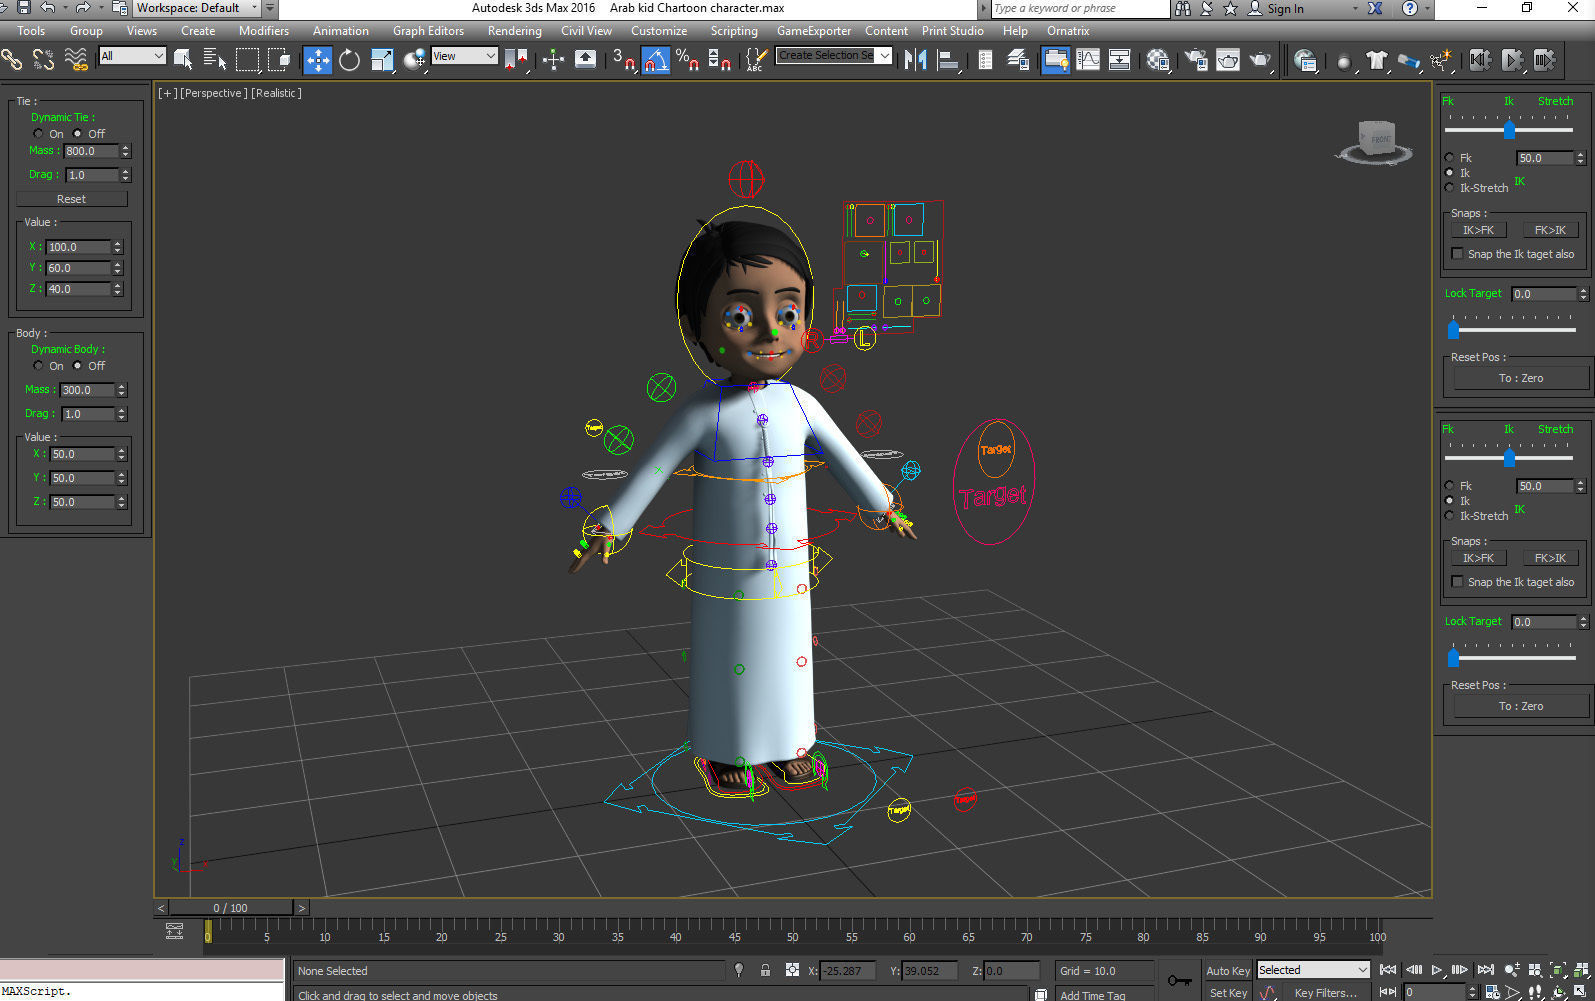The image size is (1595, 1001).
Task: Select the Link tool in main toolbar
Action: coord(12,60)
